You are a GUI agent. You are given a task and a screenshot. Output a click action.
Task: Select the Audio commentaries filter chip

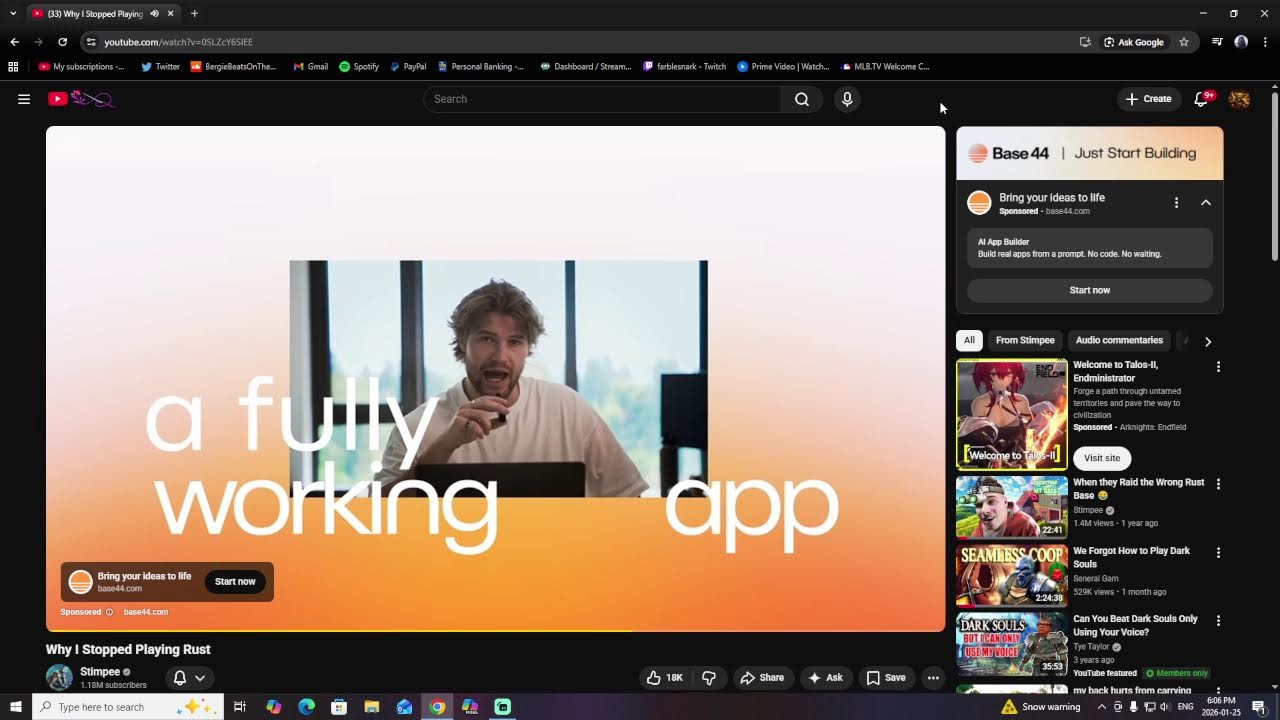click(1119, 340)
